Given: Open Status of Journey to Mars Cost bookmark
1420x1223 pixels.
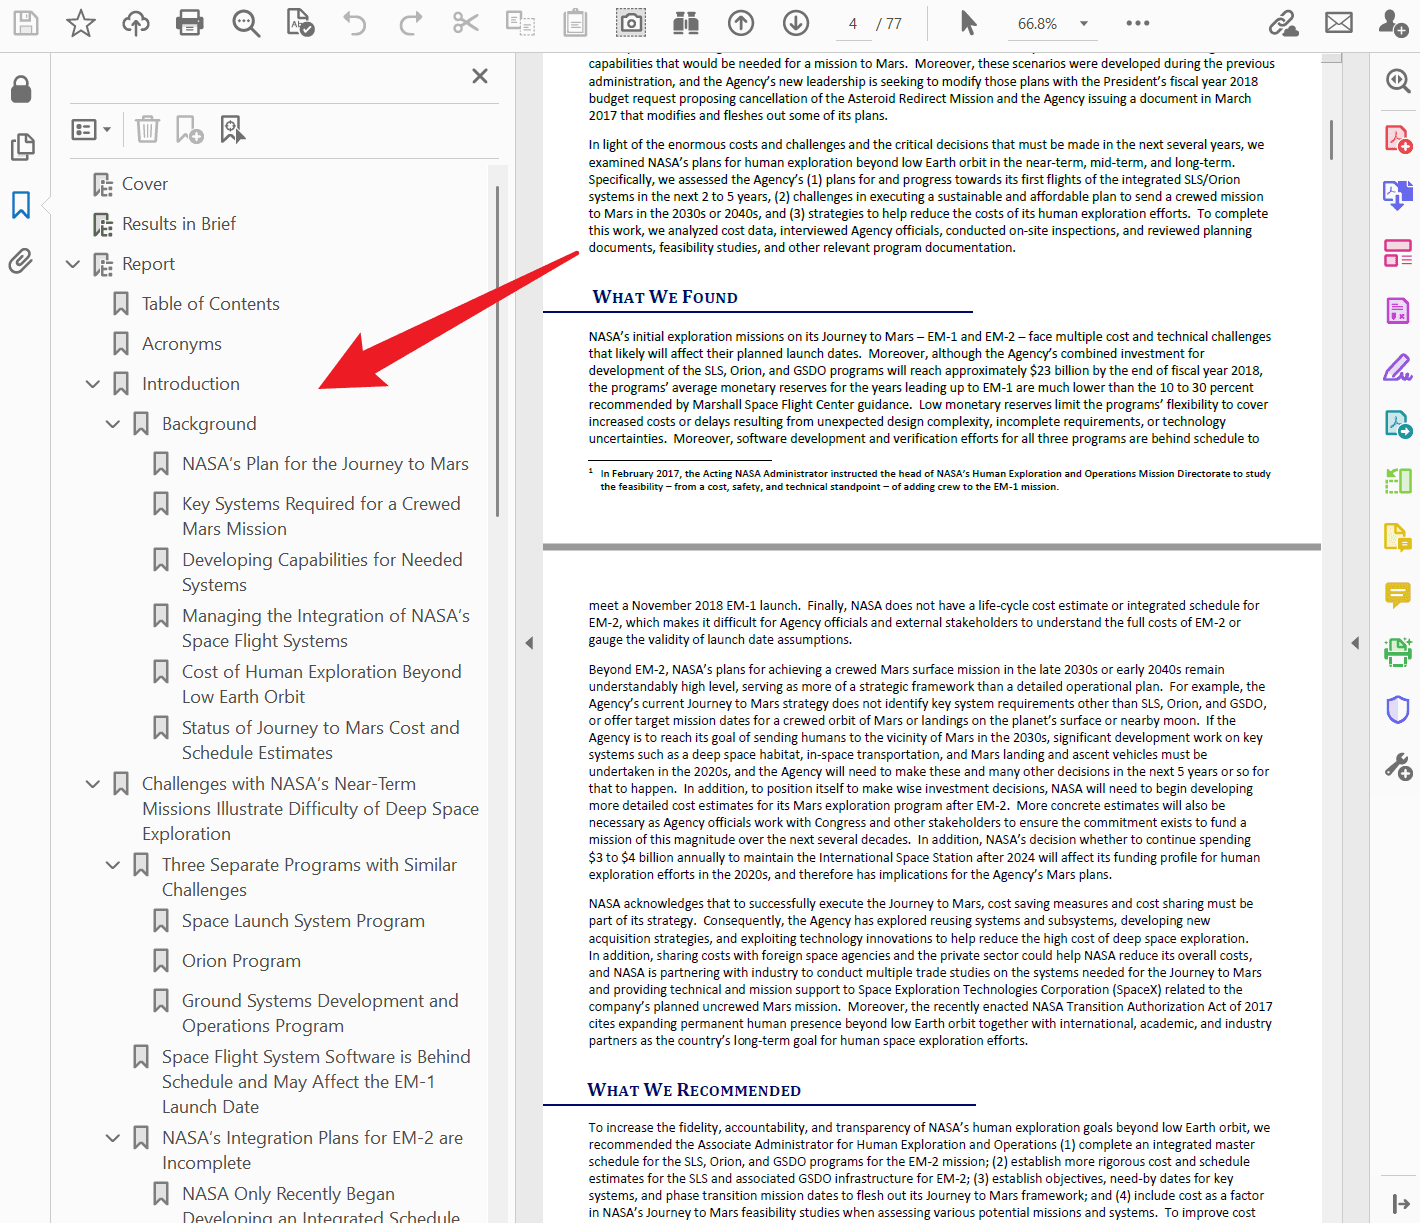Looking at the screenshot, I should (321, 740).
